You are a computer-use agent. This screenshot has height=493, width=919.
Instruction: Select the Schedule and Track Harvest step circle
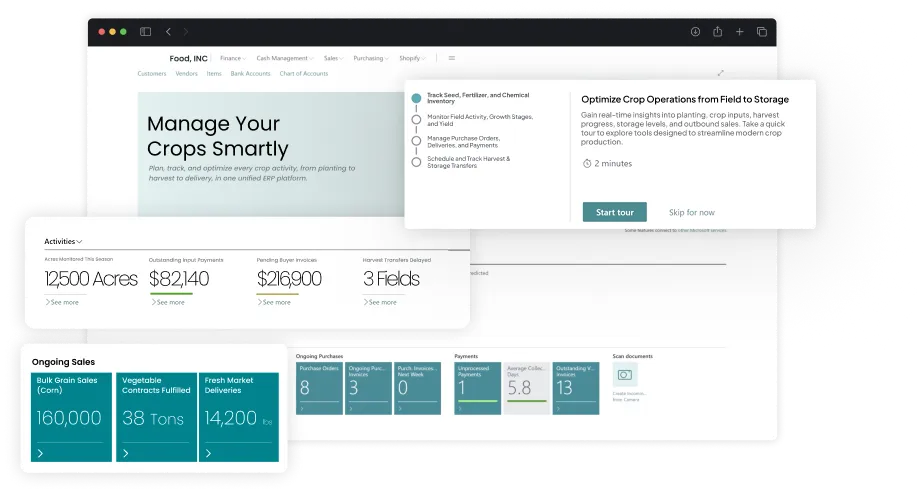(x=416, y=162)
